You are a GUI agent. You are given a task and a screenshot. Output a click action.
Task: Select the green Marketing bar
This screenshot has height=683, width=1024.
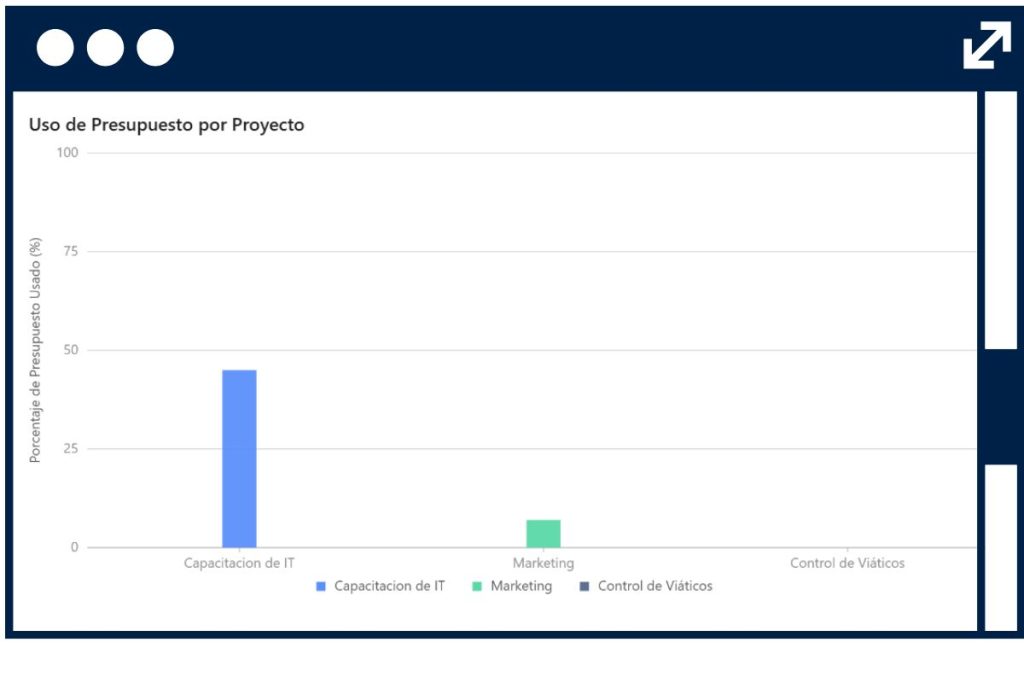click(543, 534)
